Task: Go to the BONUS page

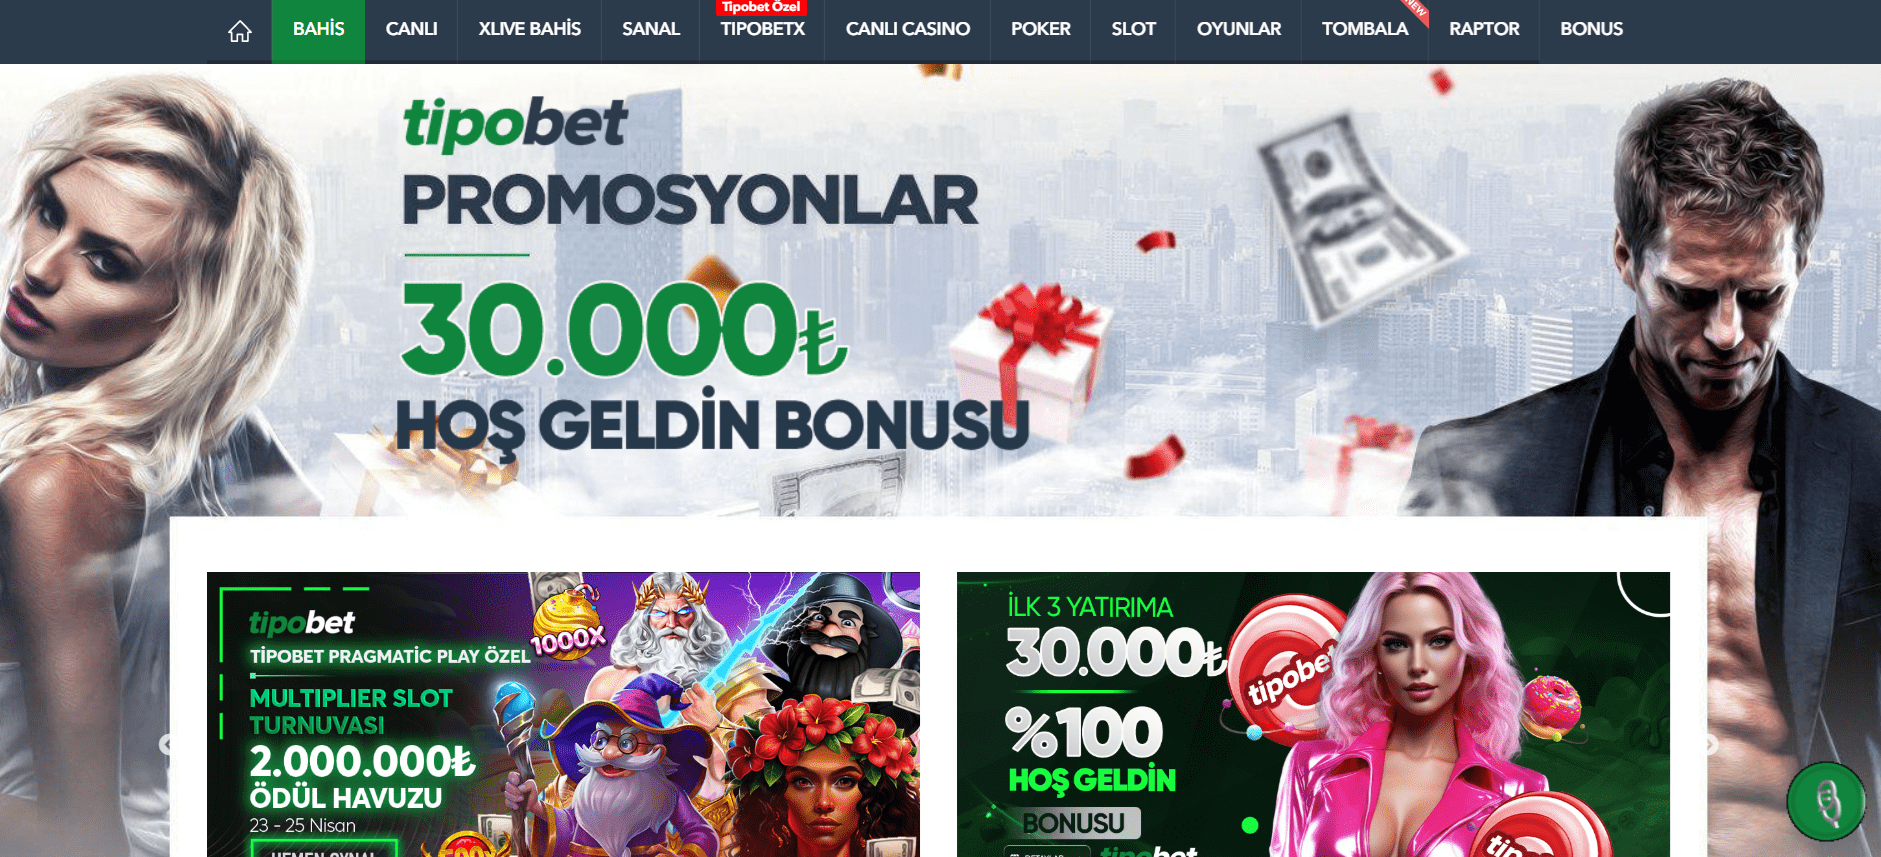Action: click(x=1591, y=31)
